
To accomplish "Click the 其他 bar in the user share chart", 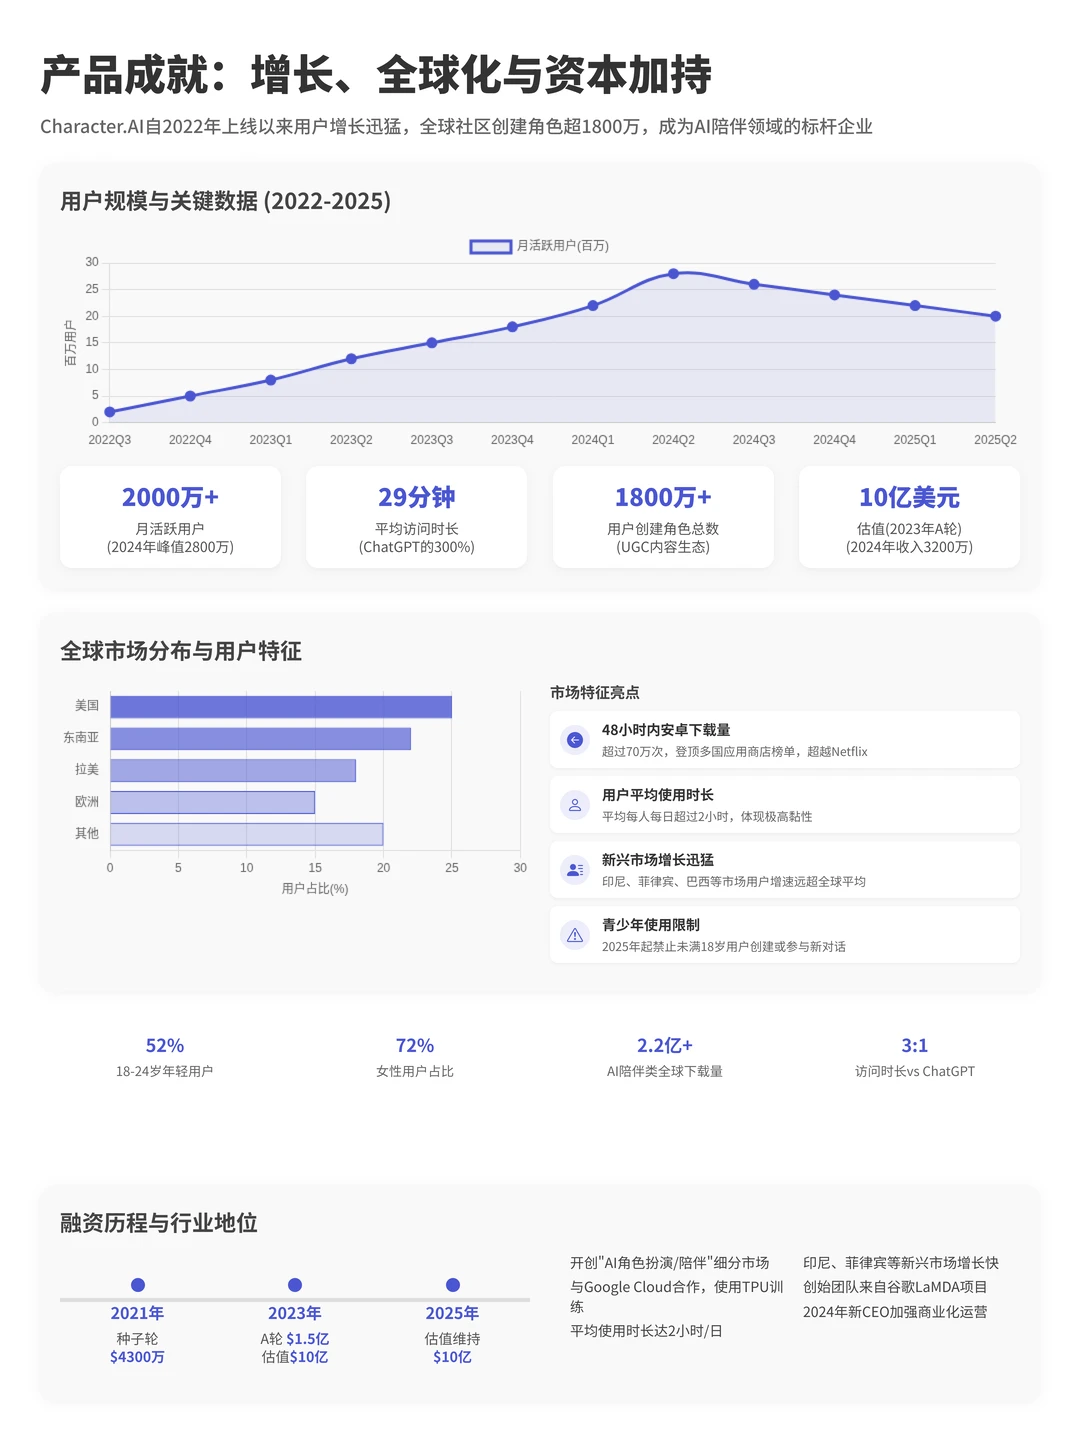I will tap(246, 835).
